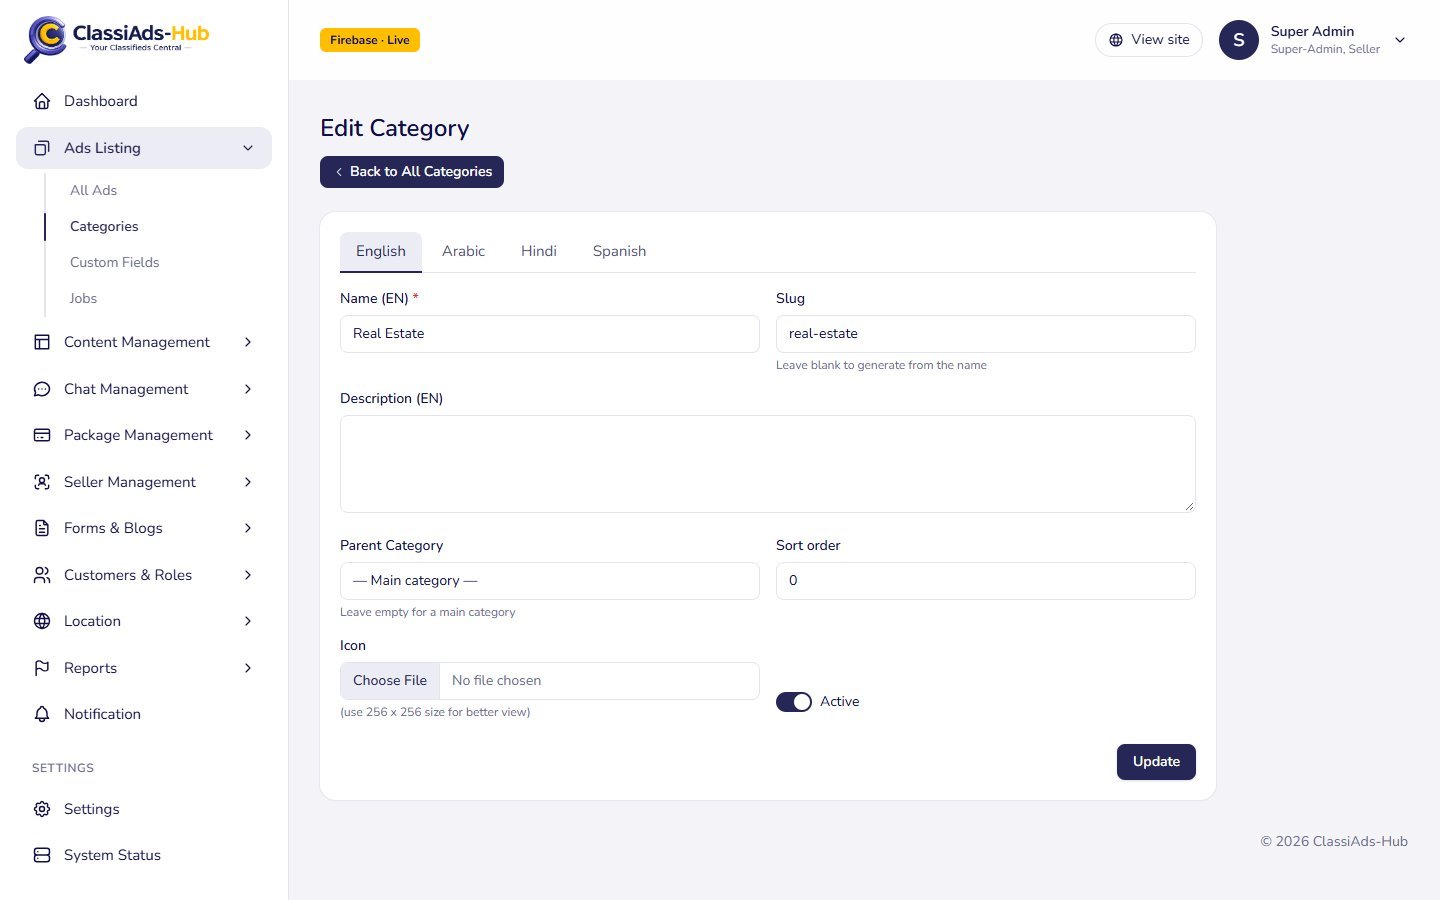
Task: Click the Location globe icon in sidebar
Action: (42, 621)
